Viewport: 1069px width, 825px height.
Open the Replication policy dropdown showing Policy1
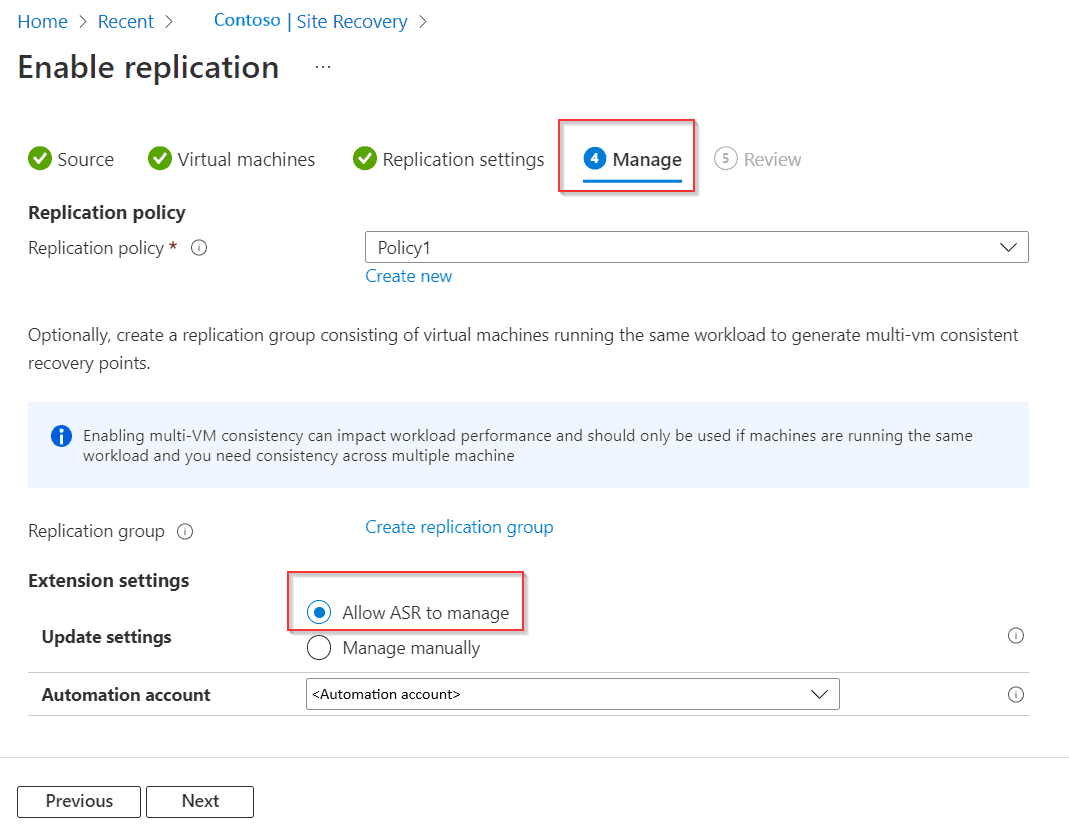point(696,247)
